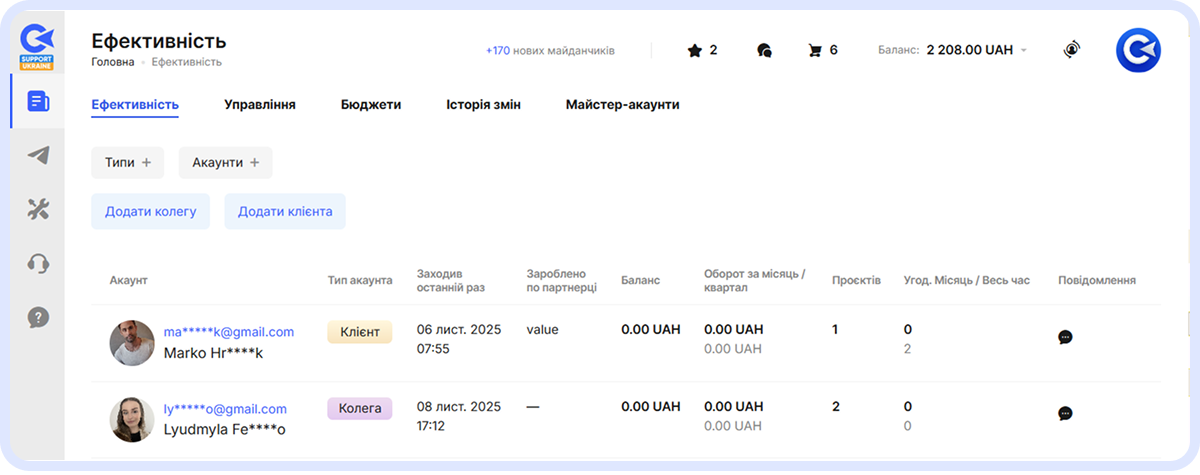Expand the Баланс dropdown arrow
The width and height of the screenshot is (1200, 475).
pyautogui.click(x=1024, y=50)
